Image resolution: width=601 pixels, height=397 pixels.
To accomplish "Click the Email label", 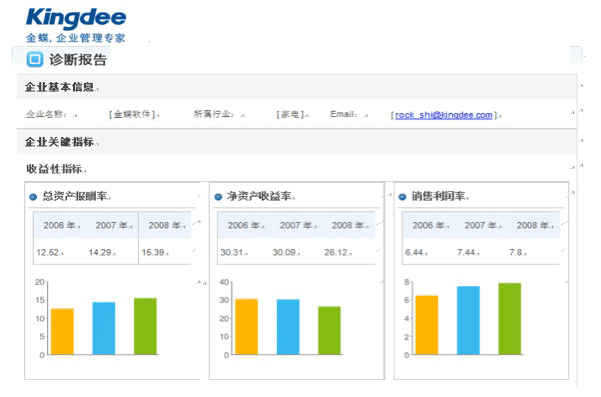I will pyautogui.click(x=344, y=114).
